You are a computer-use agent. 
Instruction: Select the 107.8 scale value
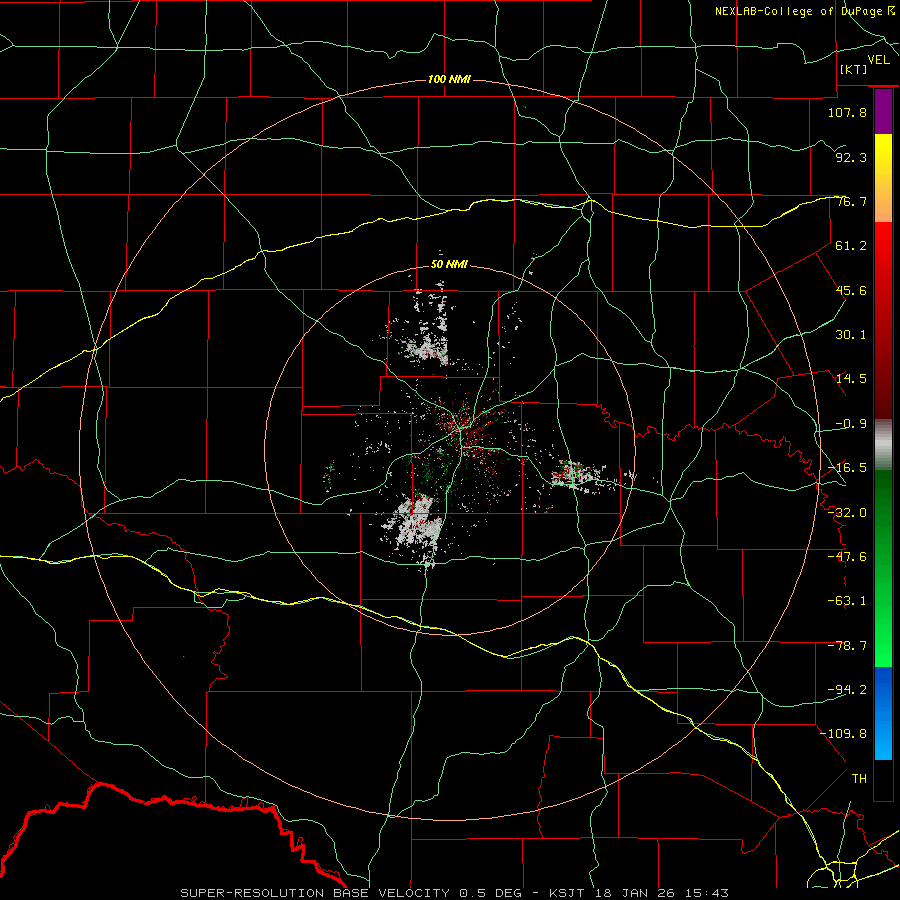click(847, 112)
